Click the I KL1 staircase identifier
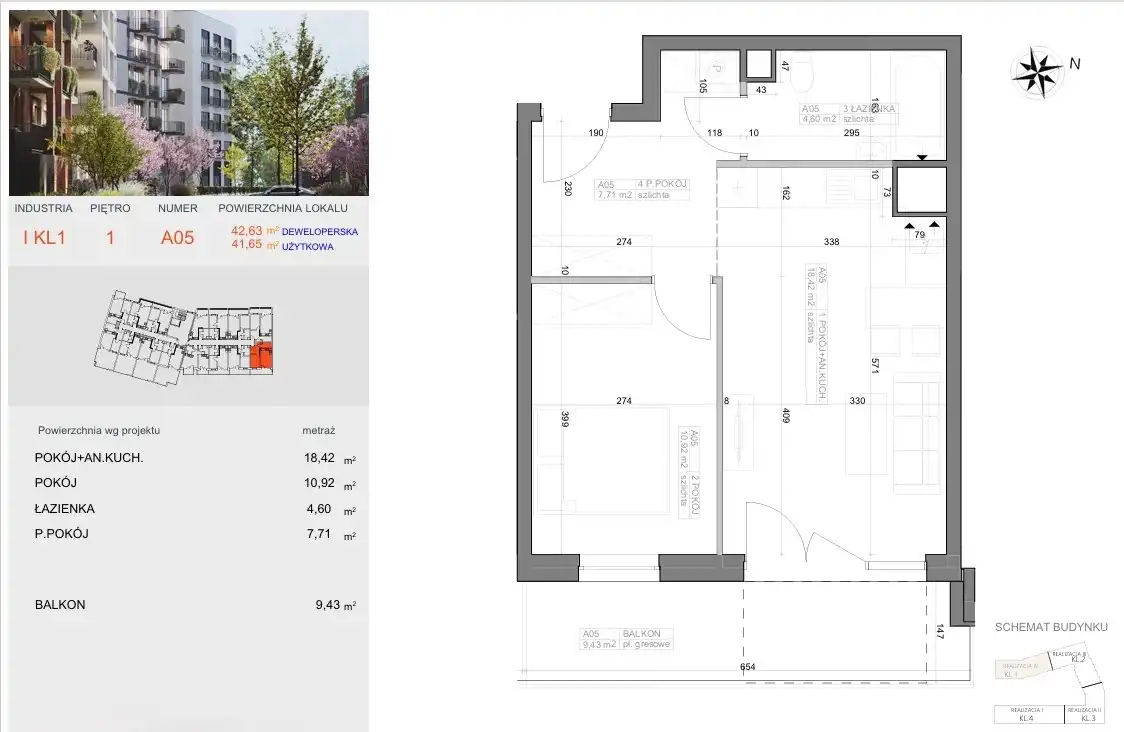Viewport: 1124px width, 732px height. [x=44, y=238]
